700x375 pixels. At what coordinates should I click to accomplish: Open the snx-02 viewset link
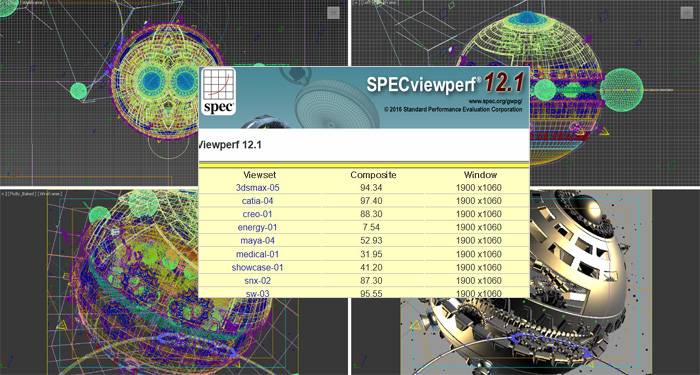(x=257, y=281)
